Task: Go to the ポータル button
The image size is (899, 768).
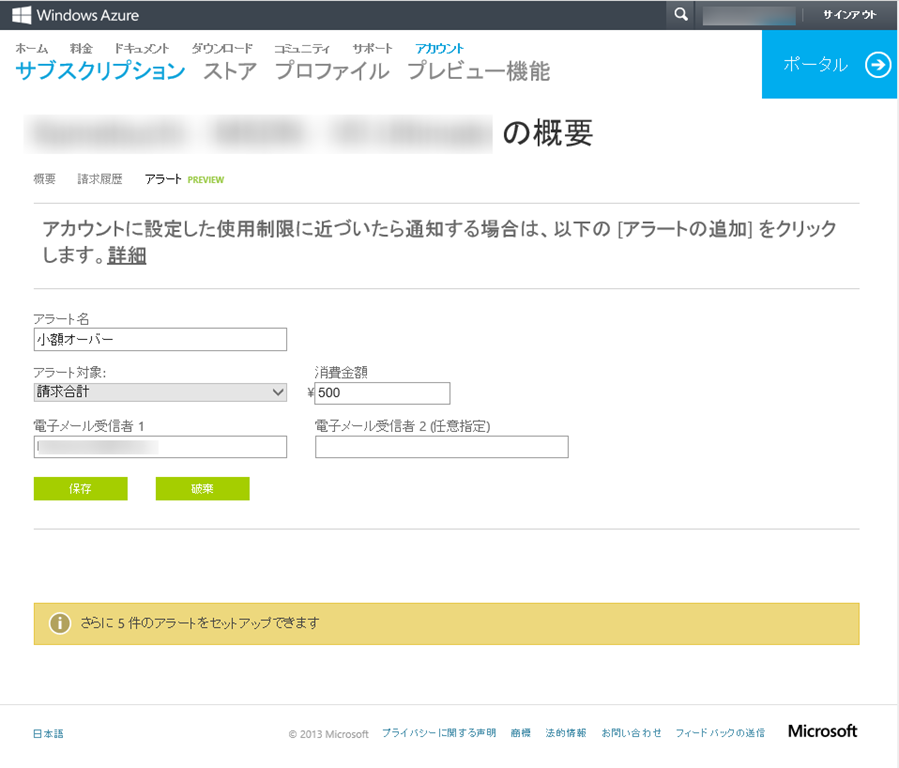Action: pos(829,64)
